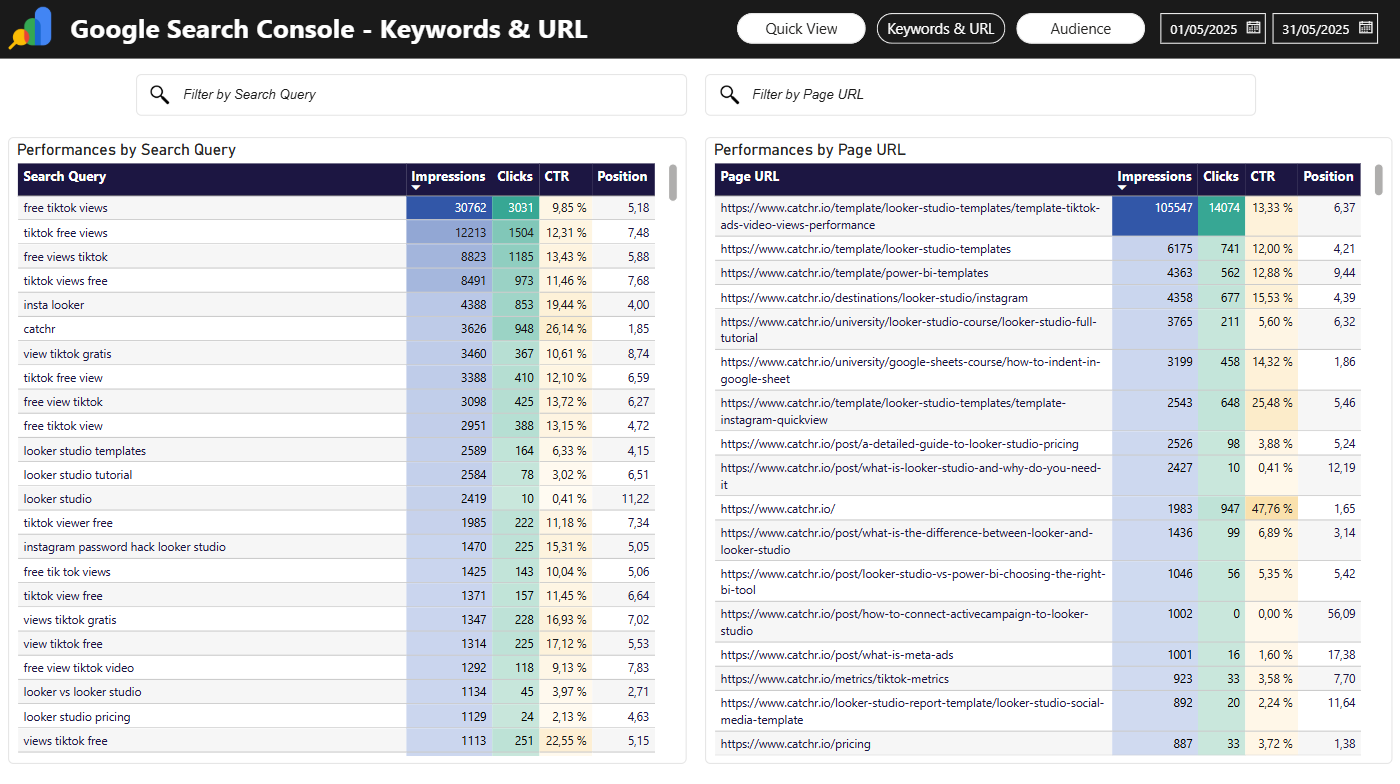Click the 26,14 % CTR cell
The height and width of the screenshot is (784, 1400).
point(566,329)
